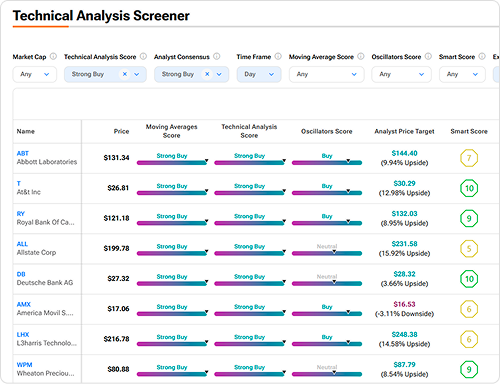This screenshot has height=384, width=500.
Task: Open the Smart Score Any dropdown
Action: [462, 74]
